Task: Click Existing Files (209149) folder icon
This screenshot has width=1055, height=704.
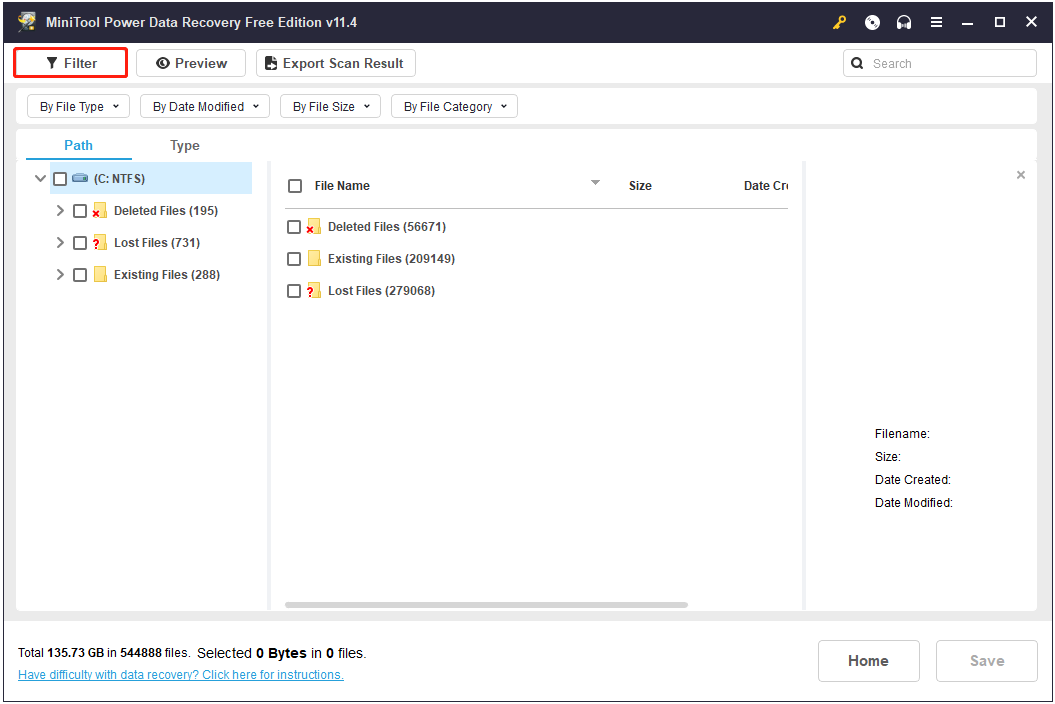Action: tap(314, 258)
